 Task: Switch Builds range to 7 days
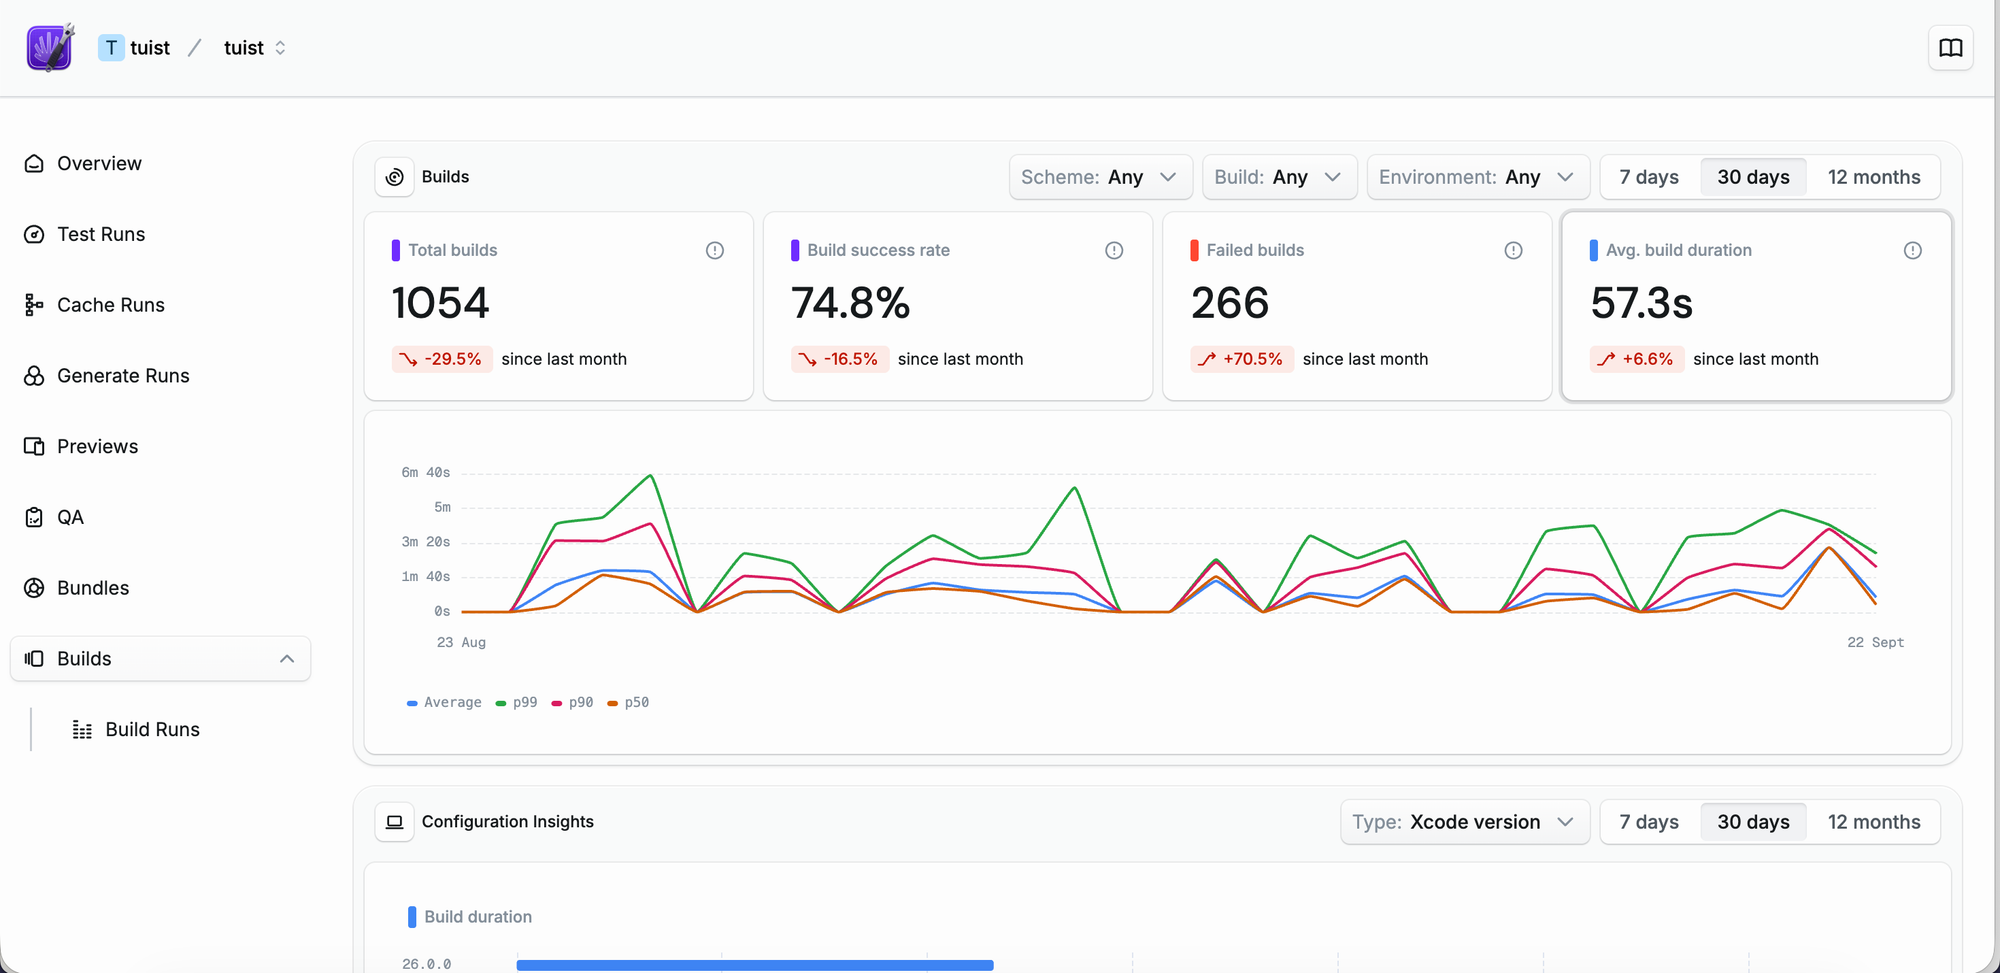(1649, 177)
